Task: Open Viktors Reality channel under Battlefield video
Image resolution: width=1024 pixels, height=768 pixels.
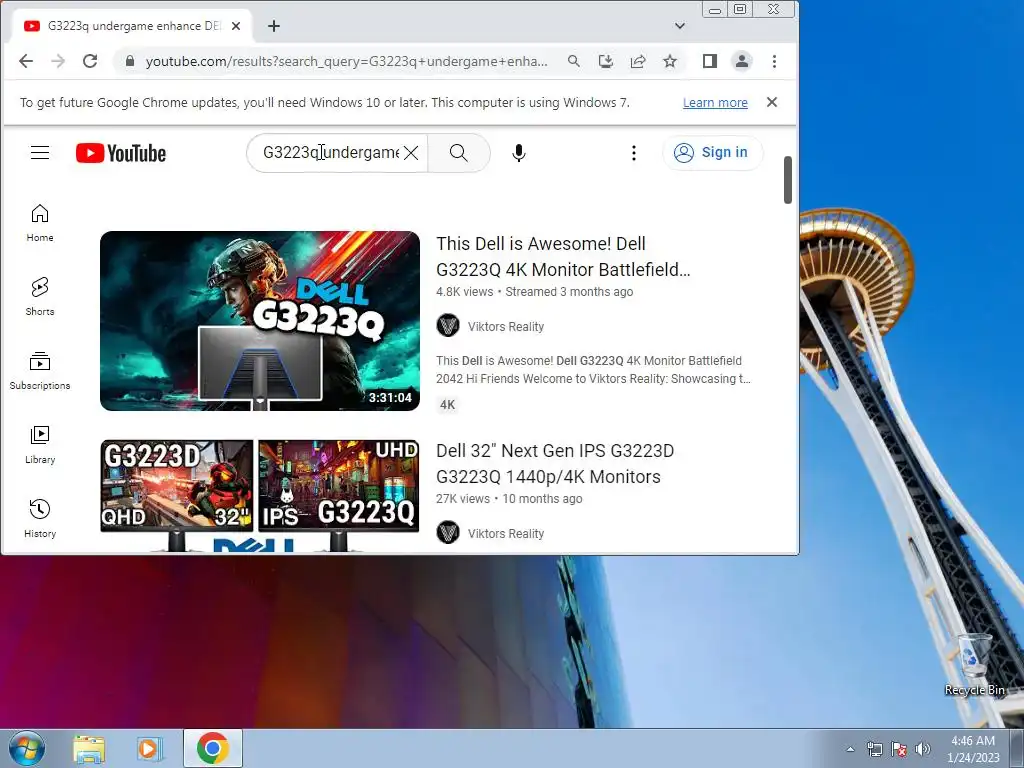Action: pos(505,327)
